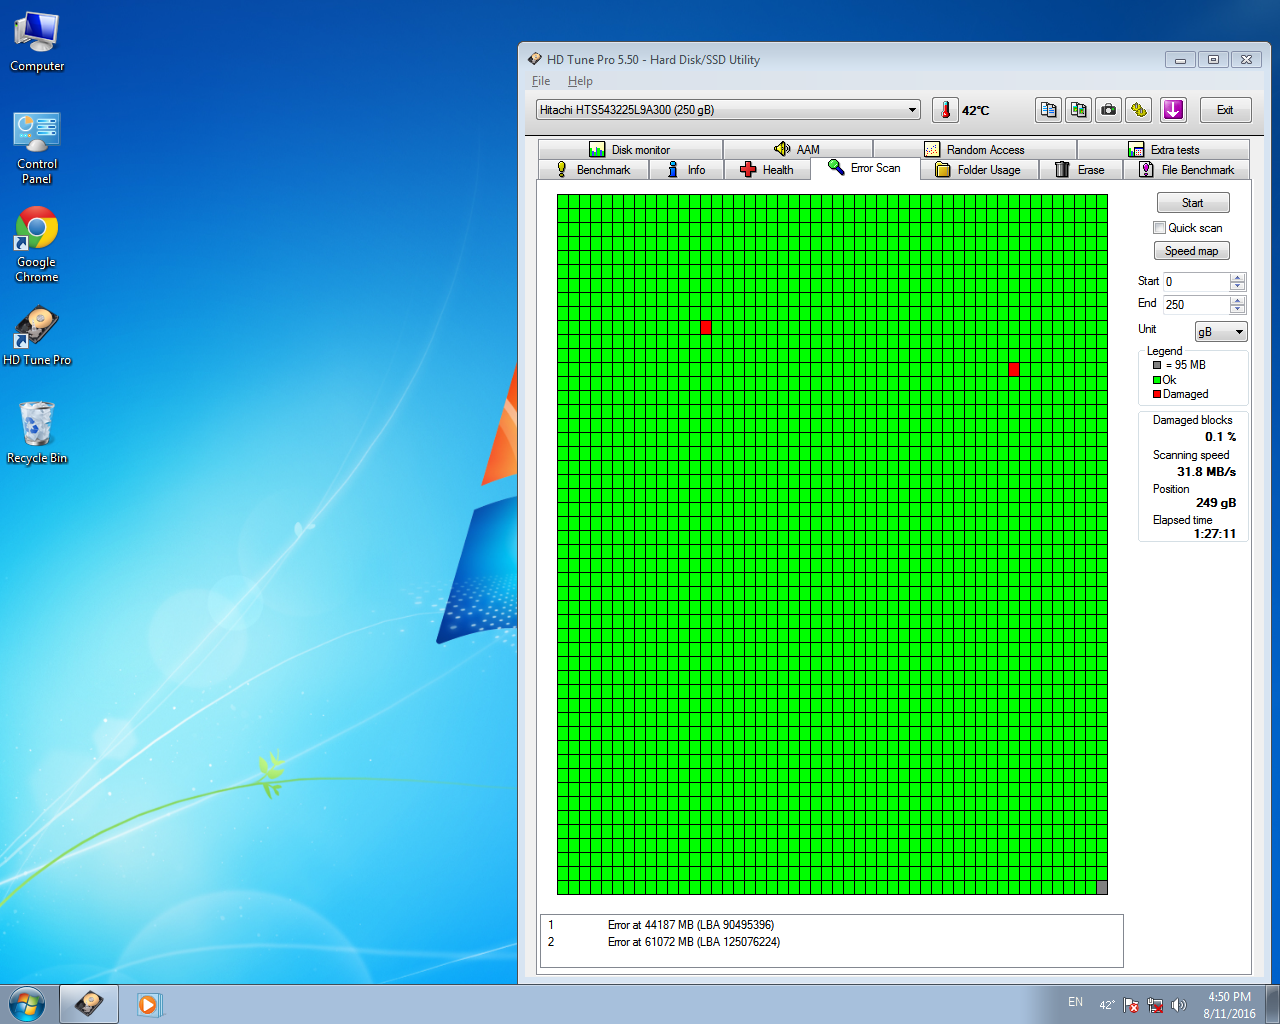
Task: Select error entry at 61072 MB
Action: [x=693, y=942]
